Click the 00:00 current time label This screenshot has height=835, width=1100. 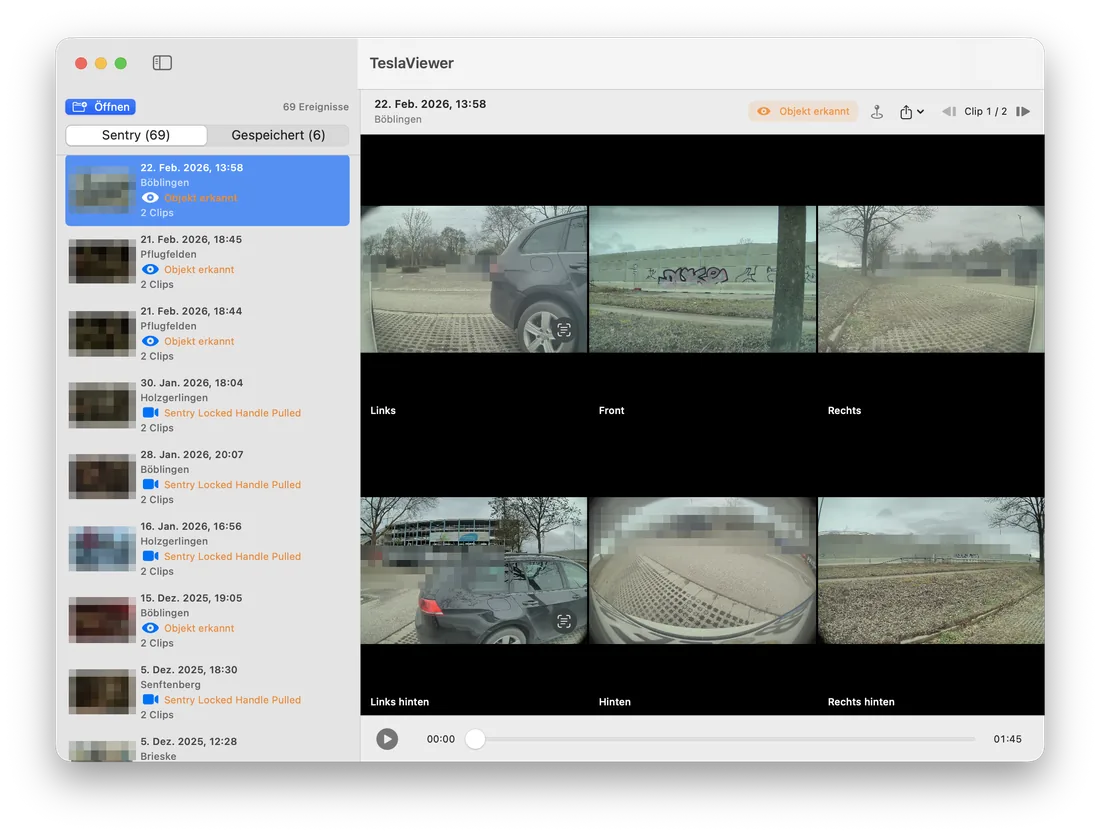pos(441,739)
